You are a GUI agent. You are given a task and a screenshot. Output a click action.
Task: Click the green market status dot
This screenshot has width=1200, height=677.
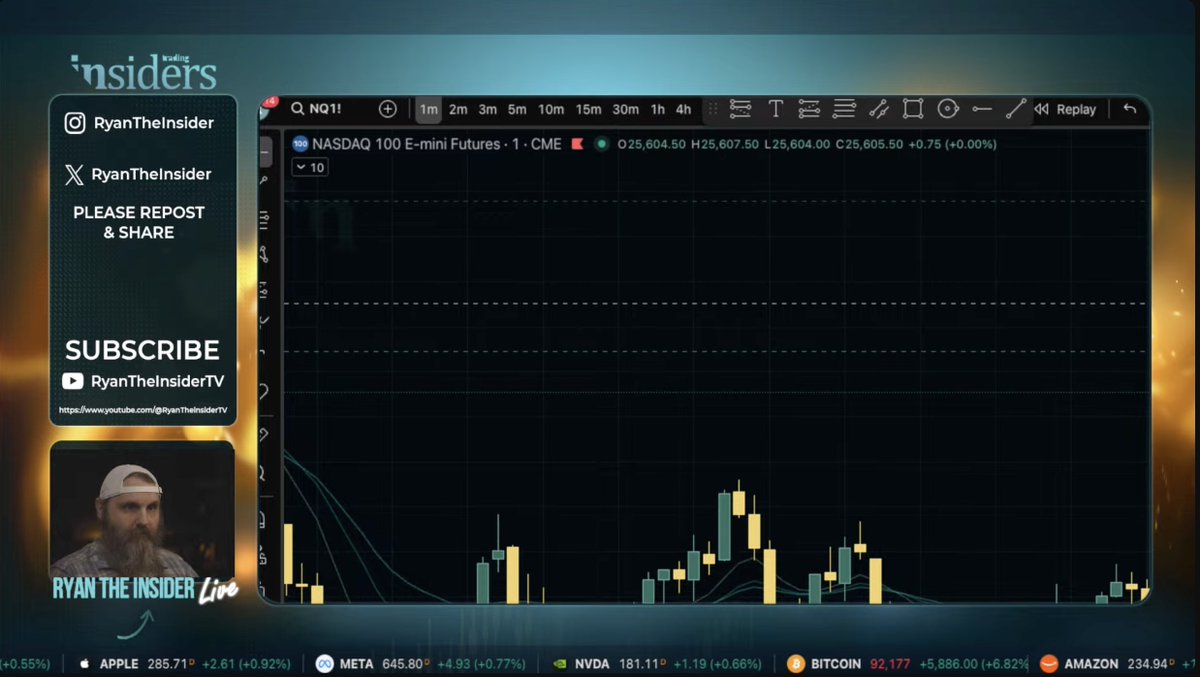click(x=601, y=144)
